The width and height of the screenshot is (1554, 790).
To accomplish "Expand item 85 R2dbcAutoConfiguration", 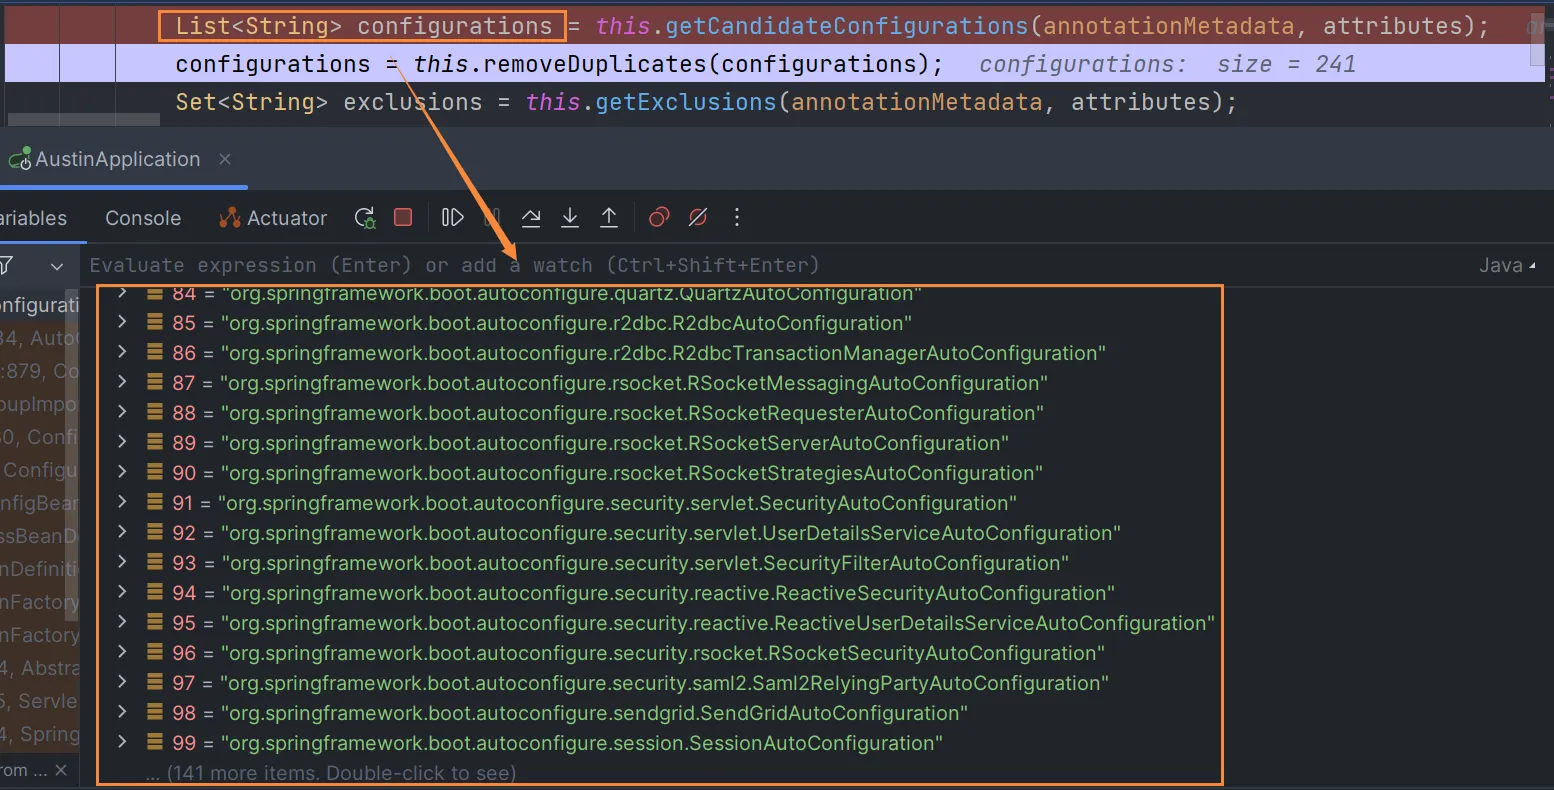I will click(122, 323).
